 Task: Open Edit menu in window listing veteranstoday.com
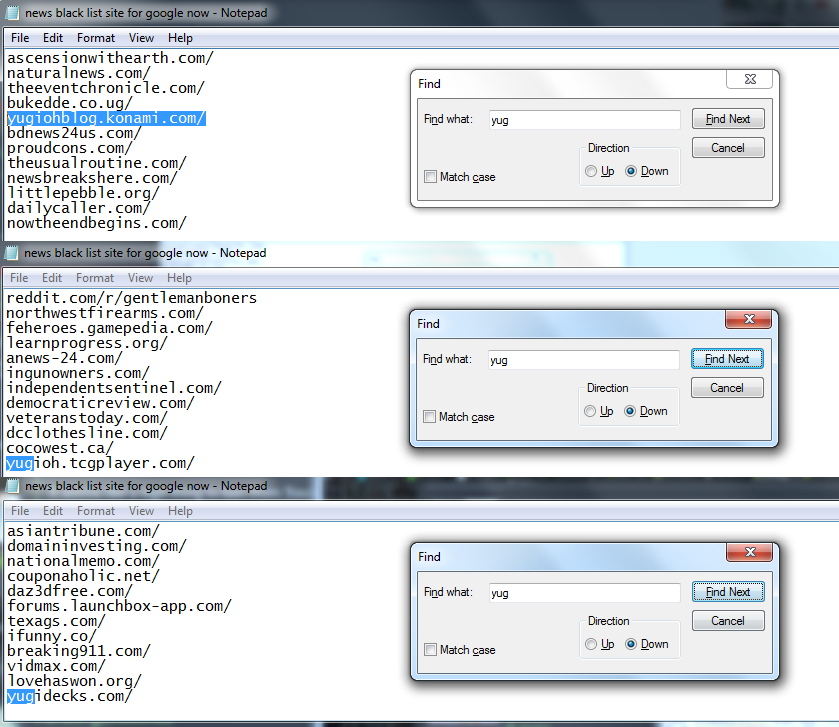pyautogui.click(x=52, y=278)
